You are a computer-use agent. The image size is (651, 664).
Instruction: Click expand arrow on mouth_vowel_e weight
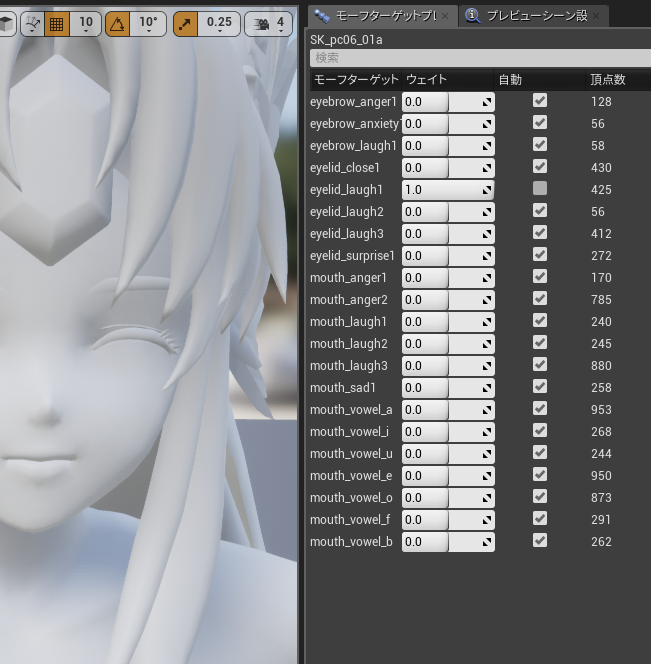(487, 476)
